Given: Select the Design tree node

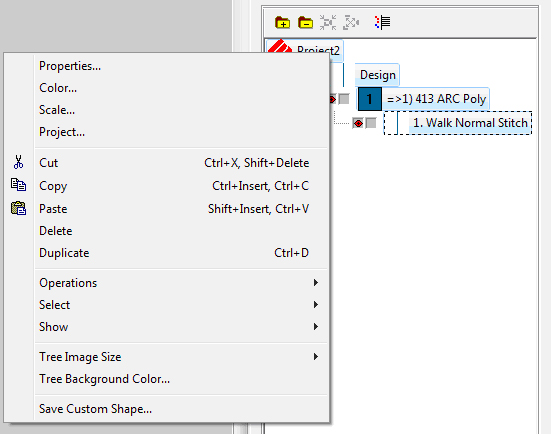Looking at the screenshot, I should click(x=377, y=75).
